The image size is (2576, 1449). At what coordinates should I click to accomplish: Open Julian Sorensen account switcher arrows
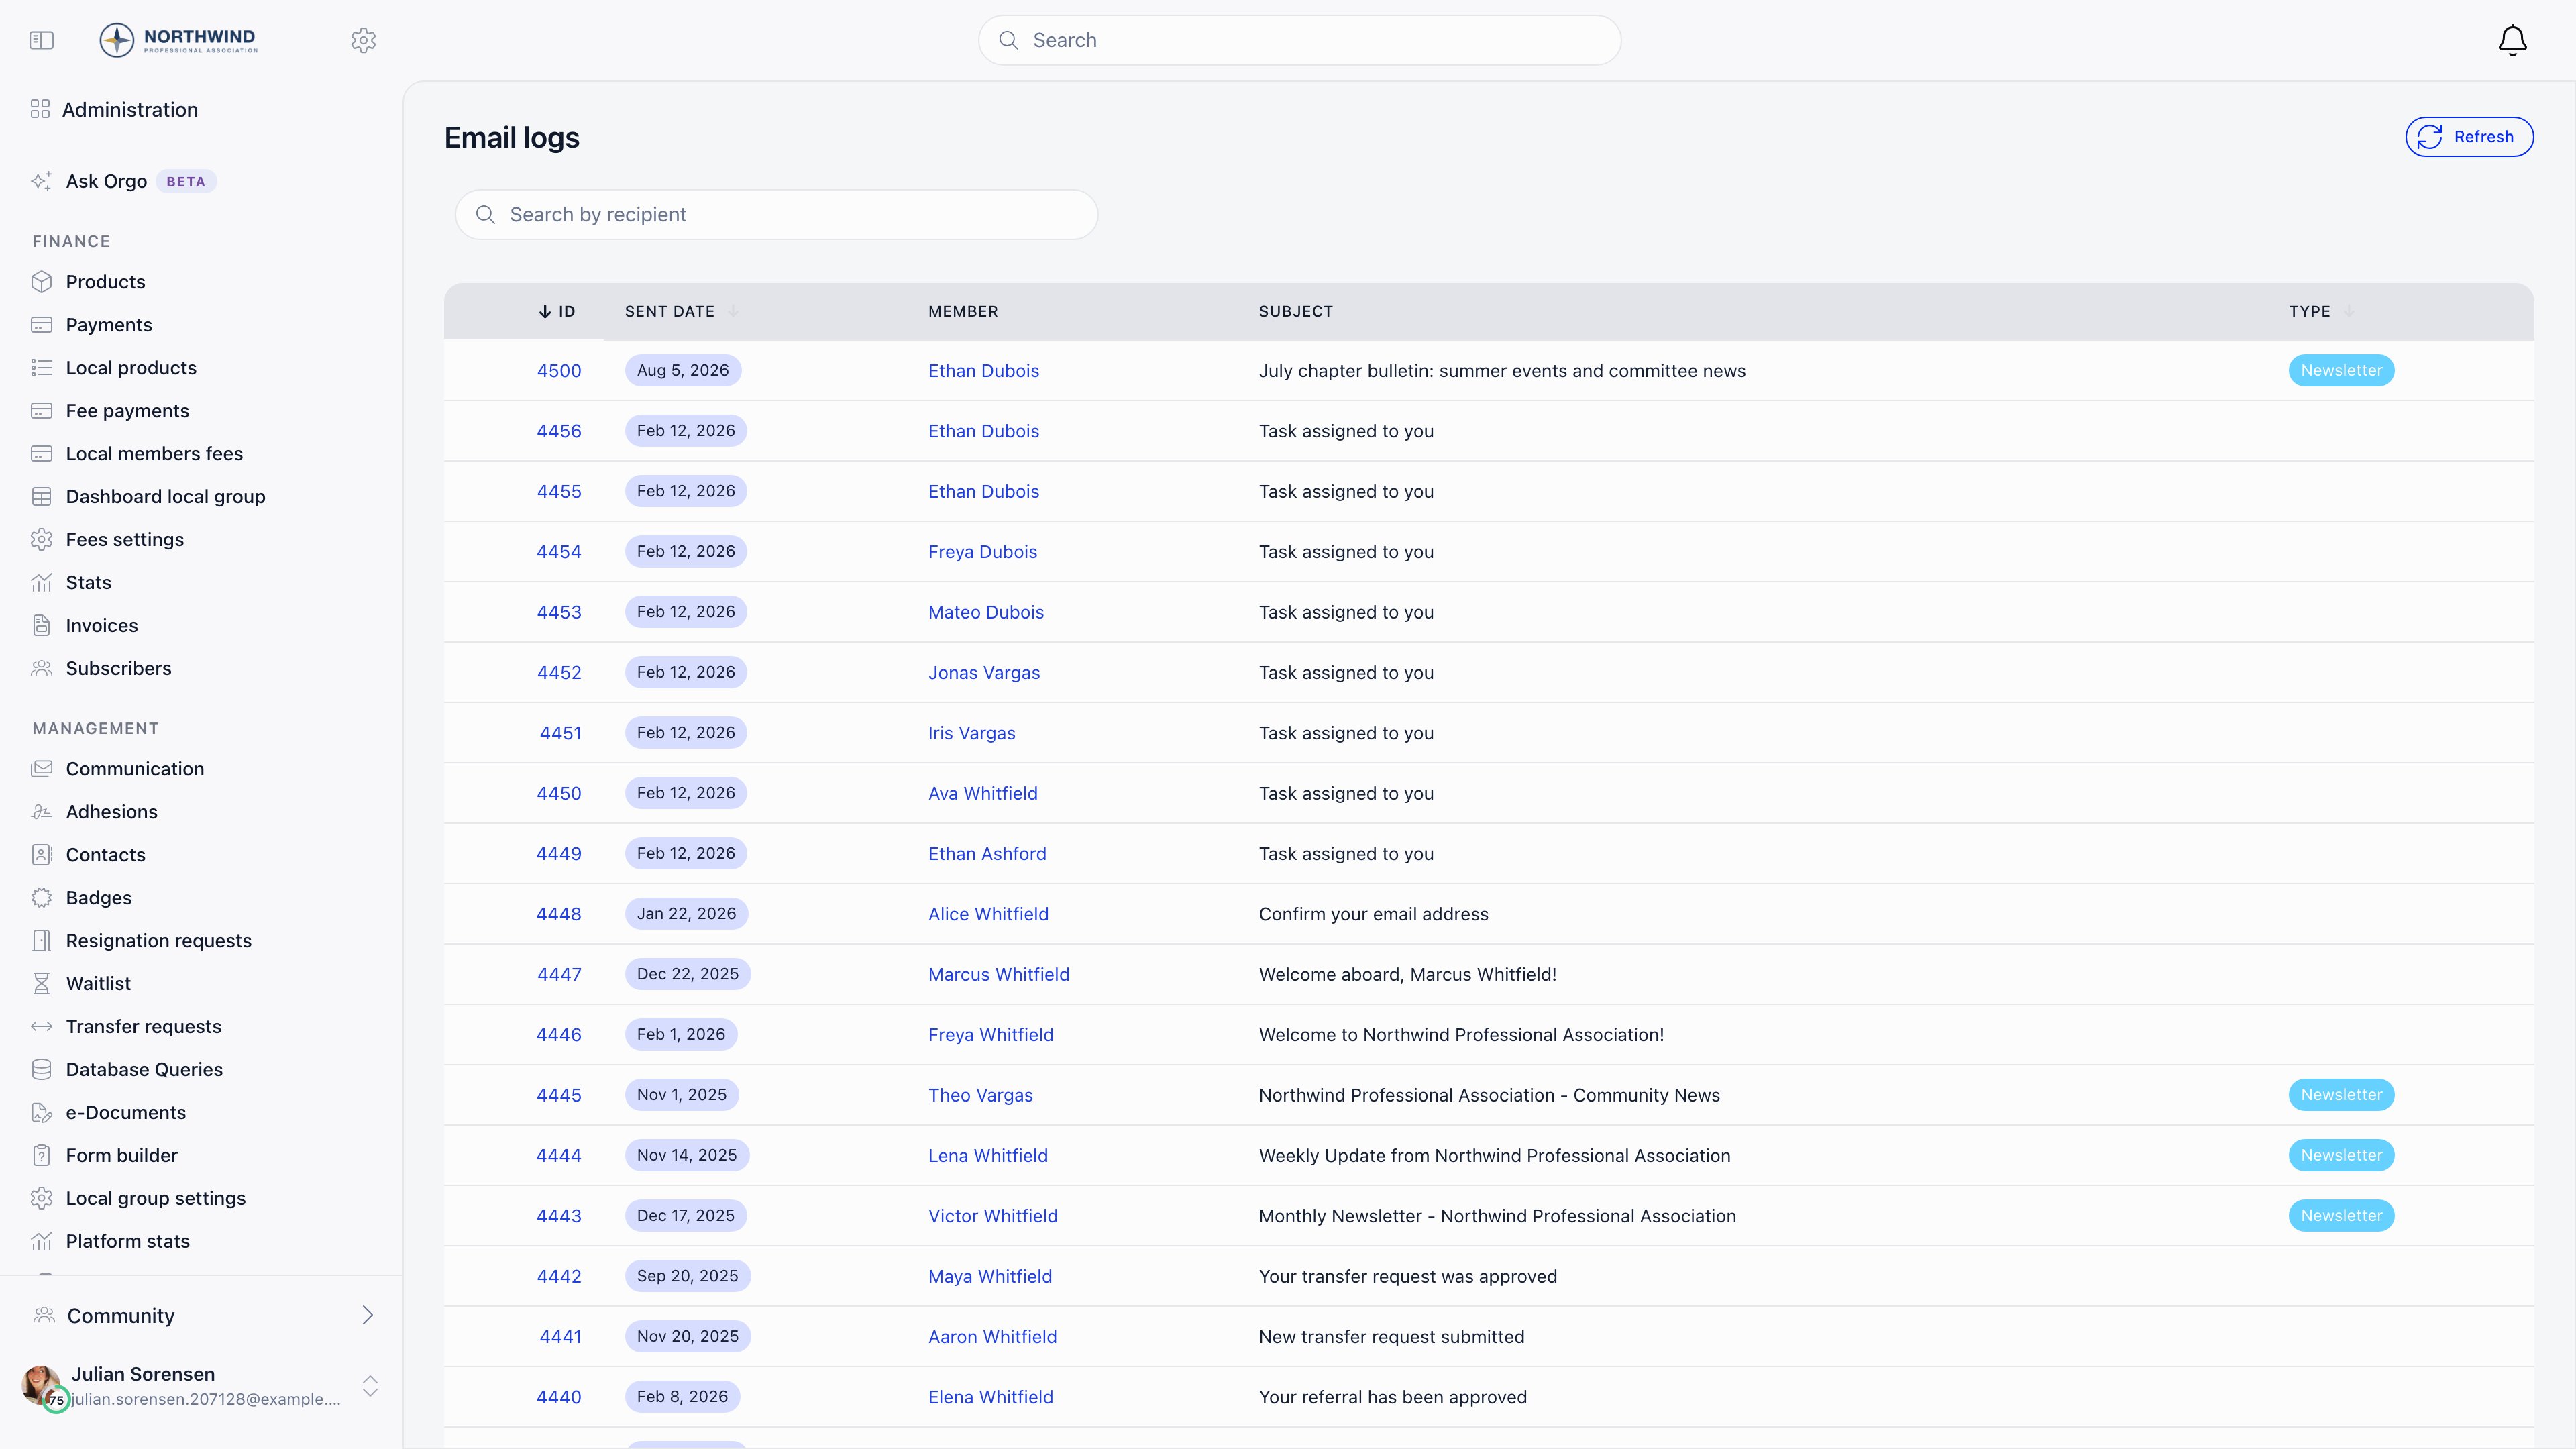tap(370, 1386)
